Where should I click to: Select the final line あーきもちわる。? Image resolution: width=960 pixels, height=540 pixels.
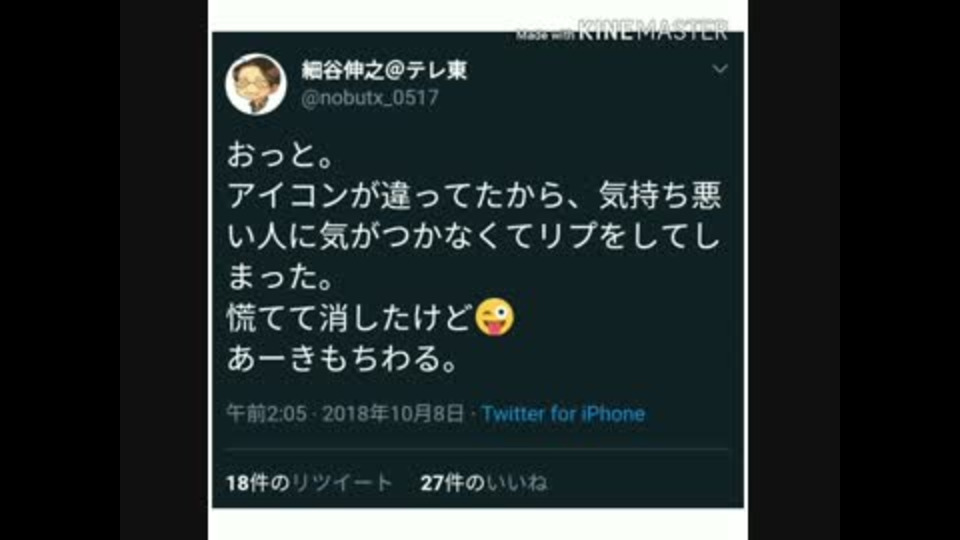tap(342, 359)
